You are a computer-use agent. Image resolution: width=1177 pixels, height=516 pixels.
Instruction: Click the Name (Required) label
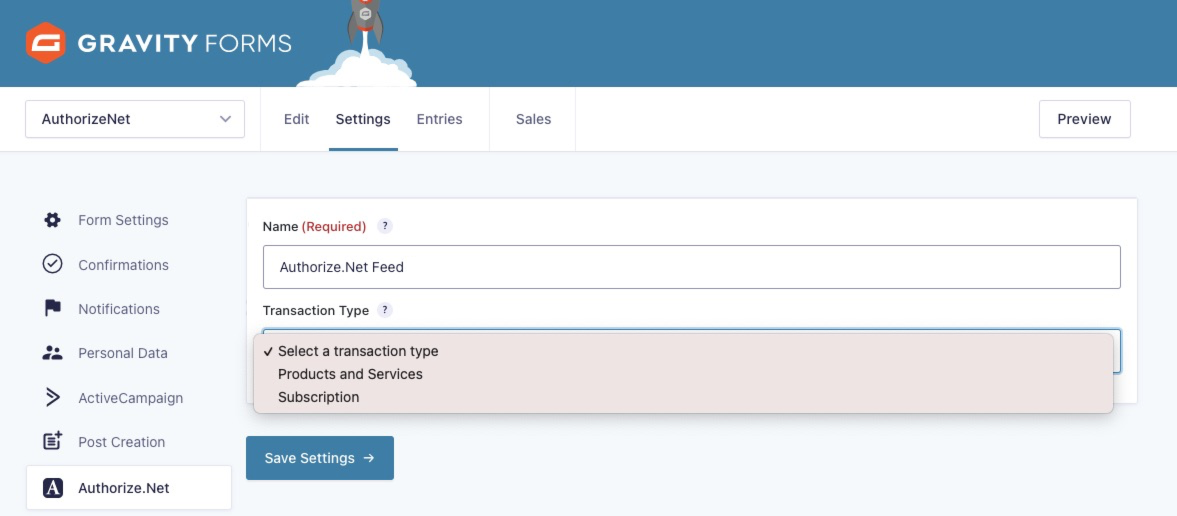(x=315, y=226)
